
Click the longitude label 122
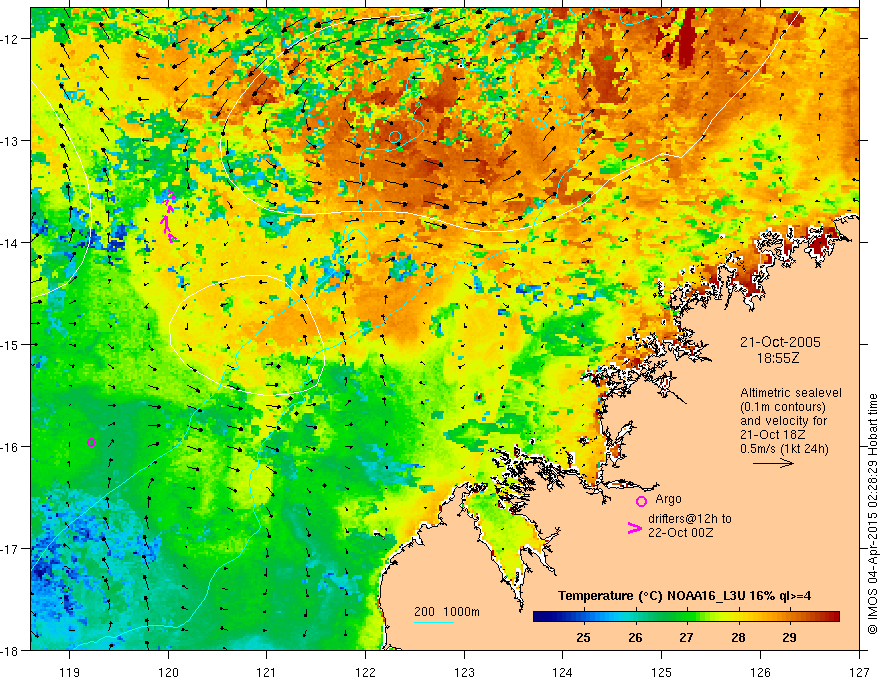click(365, 672)
